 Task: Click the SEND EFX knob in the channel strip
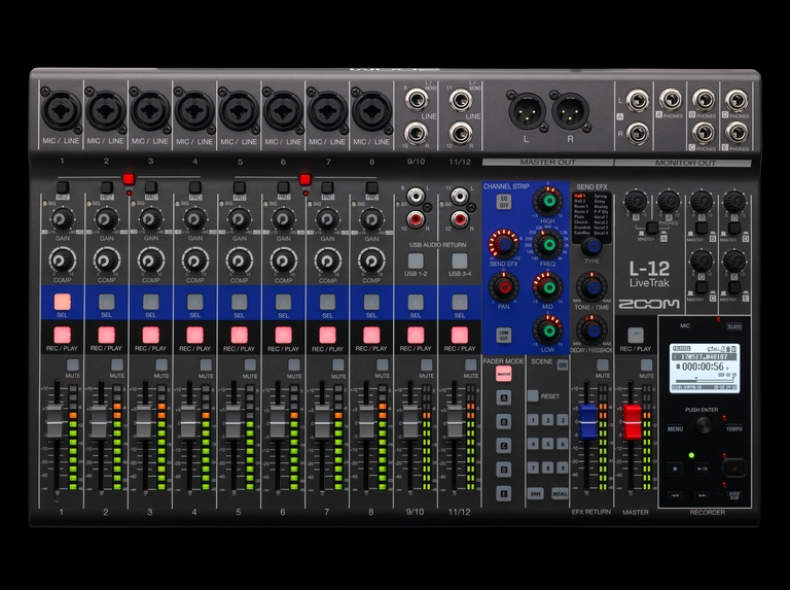504,244
